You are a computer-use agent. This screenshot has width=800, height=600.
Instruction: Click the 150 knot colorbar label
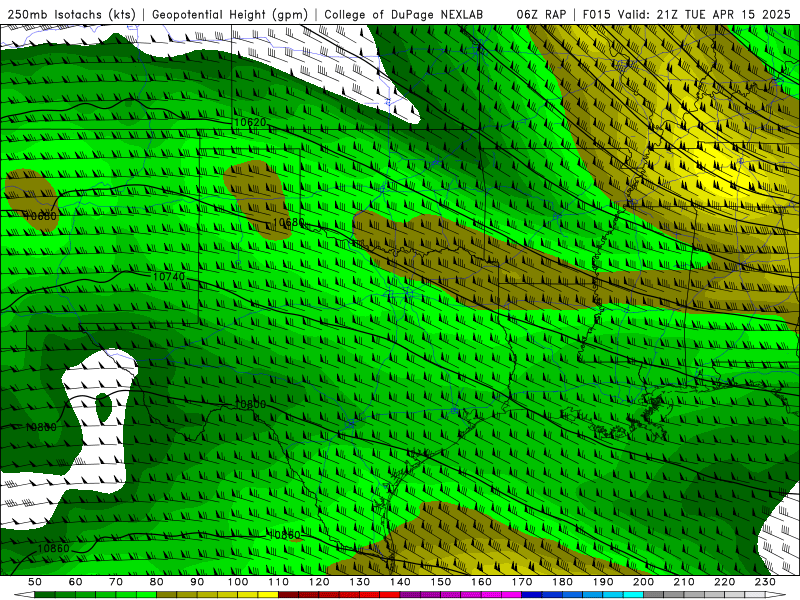pyautogui.click(x=441, y=582)
